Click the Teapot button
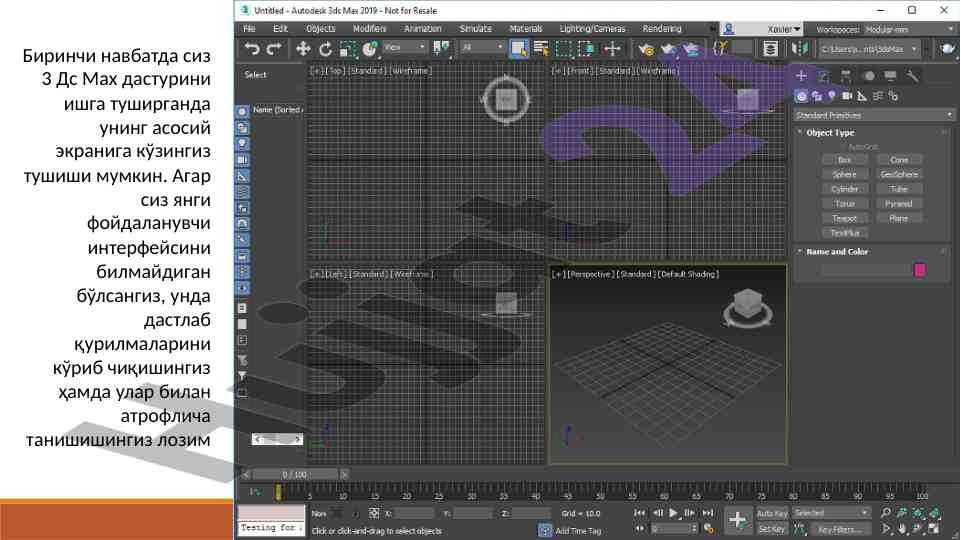The image size is (961, 540). pyautogui.click(x=845, y=219)
